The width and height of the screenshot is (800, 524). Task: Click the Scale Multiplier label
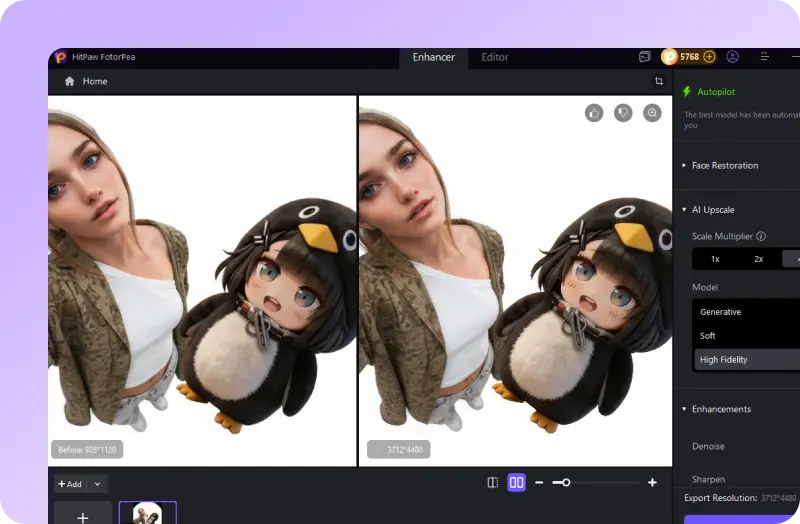point(722,236)
